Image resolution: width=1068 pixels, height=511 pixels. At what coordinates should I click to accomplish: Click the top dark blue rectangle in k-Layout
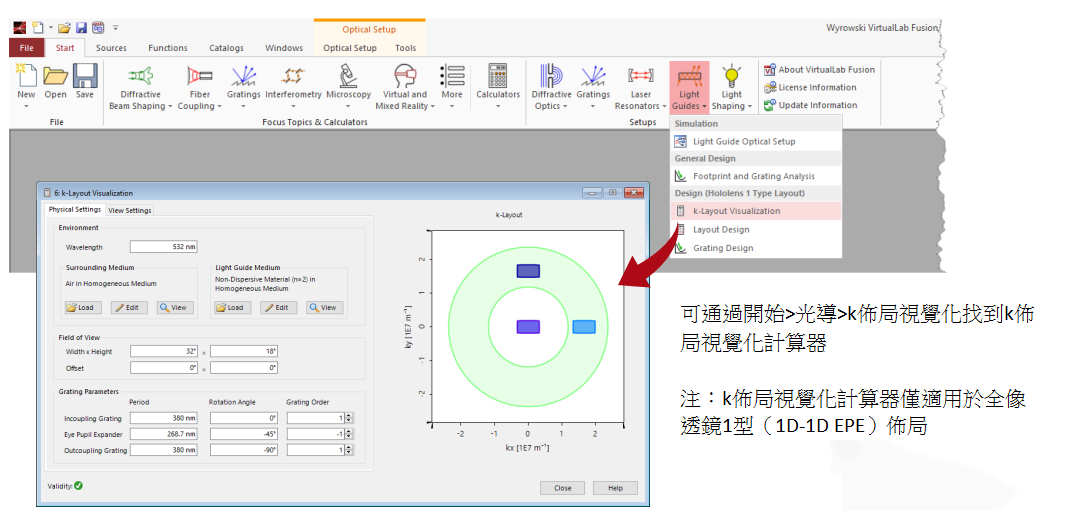click(528, 271)
